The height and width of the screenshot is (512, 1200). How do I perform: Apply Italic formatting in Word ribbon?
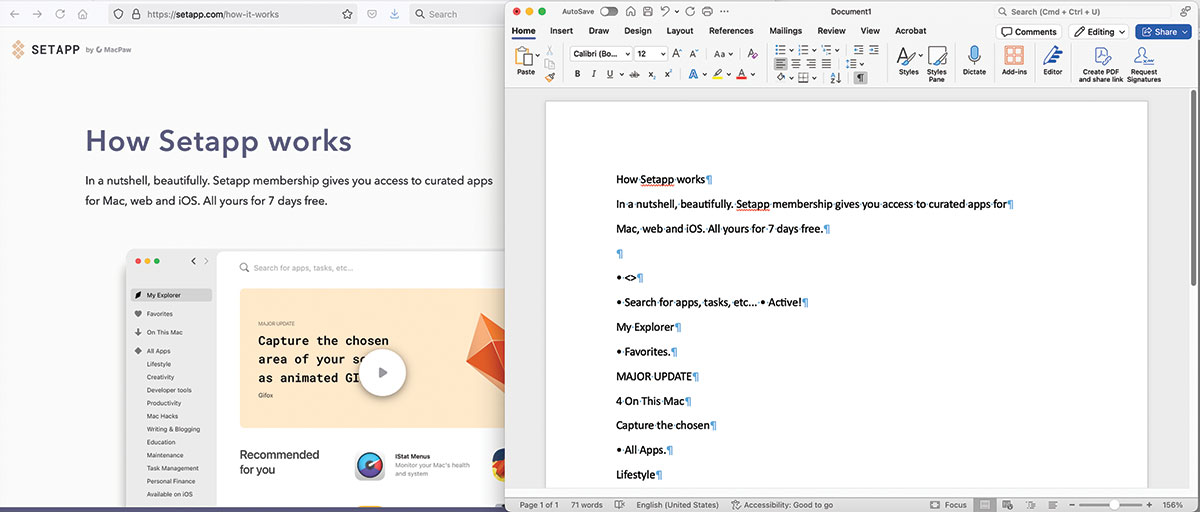tap(593, 74)
